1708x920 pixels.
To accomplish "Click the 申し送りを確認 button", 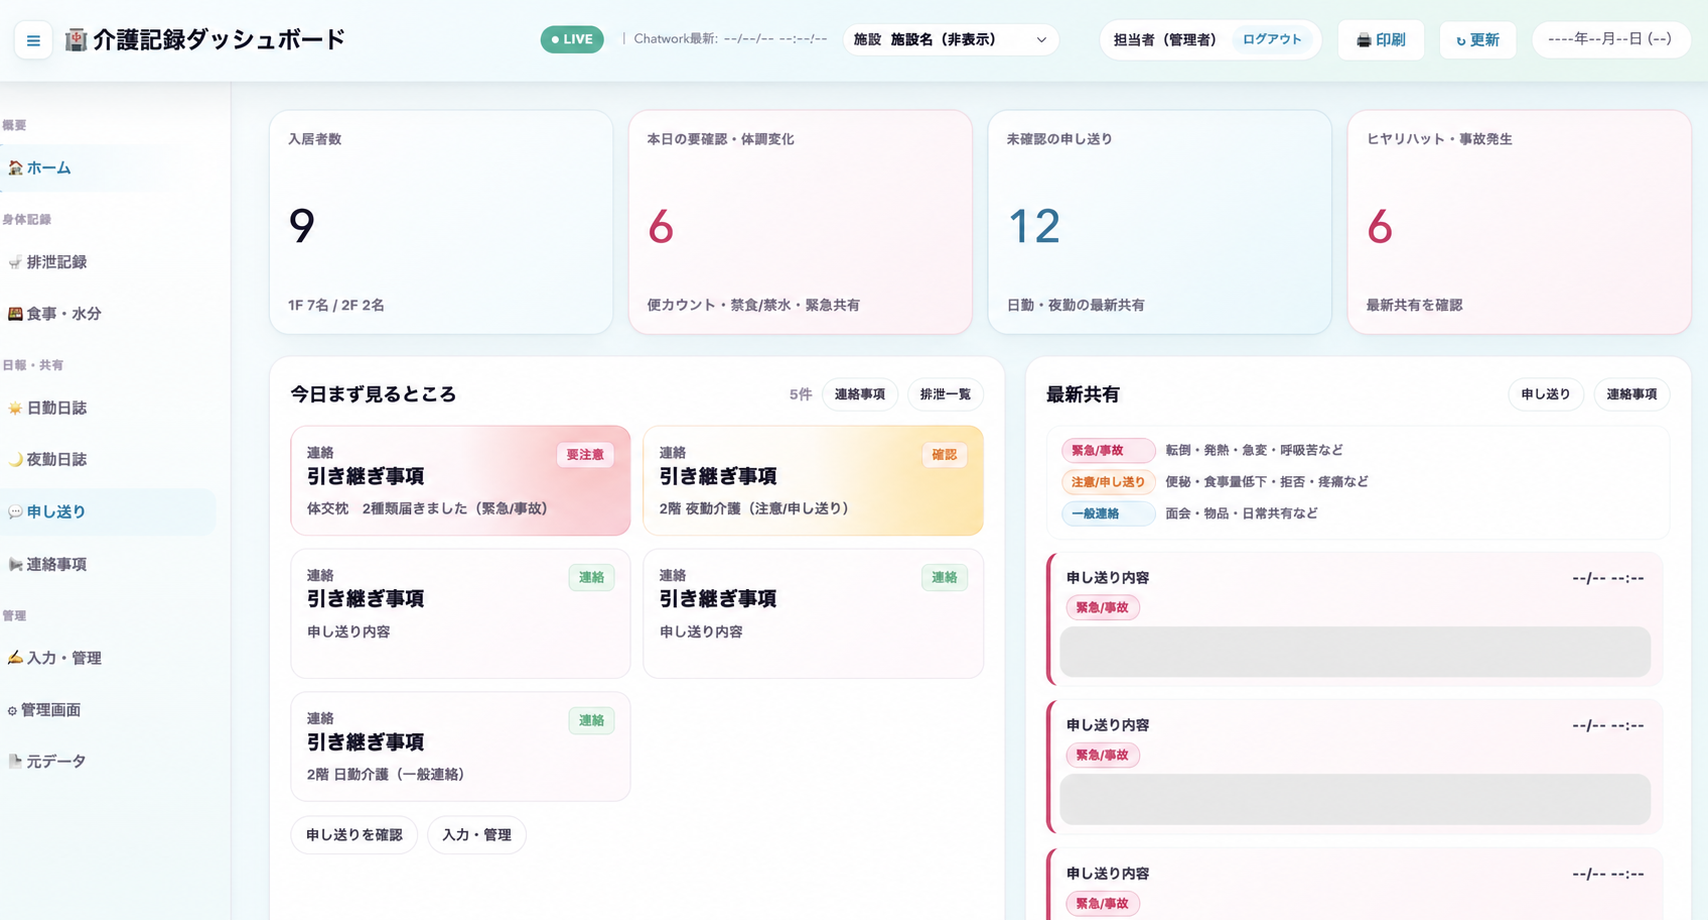I will point(354,835).
